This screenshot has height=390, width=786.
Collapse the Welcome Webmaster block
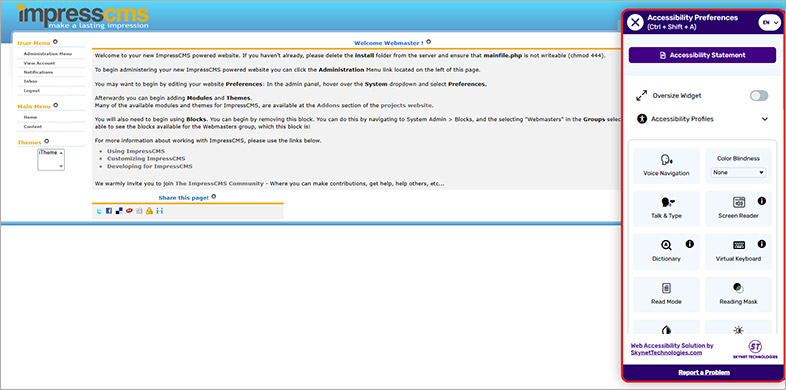pyautogui.click(x=429, y=42)
